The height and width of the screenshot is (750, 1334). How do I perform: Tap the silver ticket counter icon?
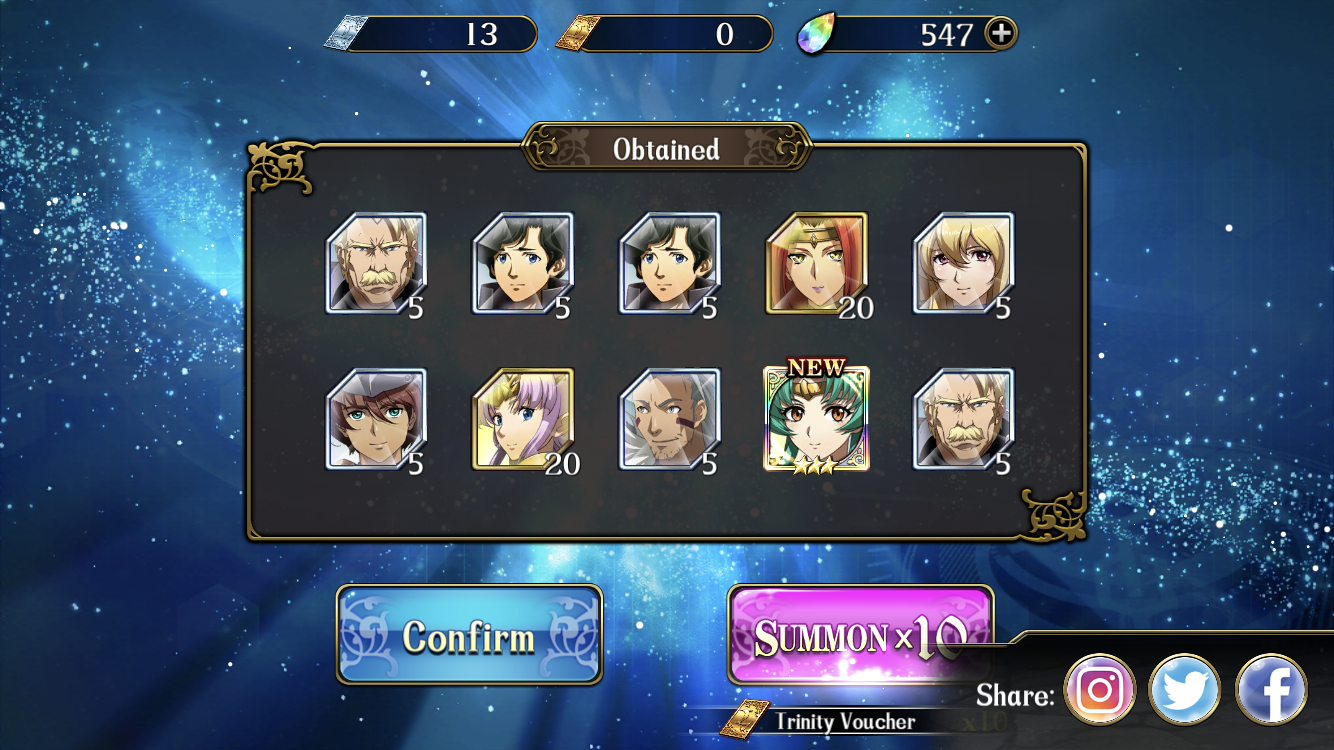344,34
